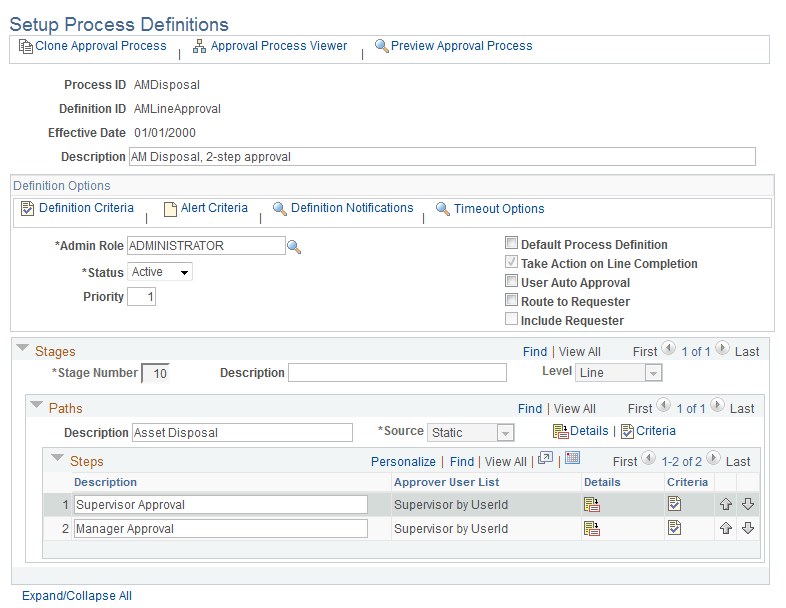Screen dimensions: 786x608
Task: Click the Approval Process Viewer hierarchy icon
Action: tap(200, 46)
